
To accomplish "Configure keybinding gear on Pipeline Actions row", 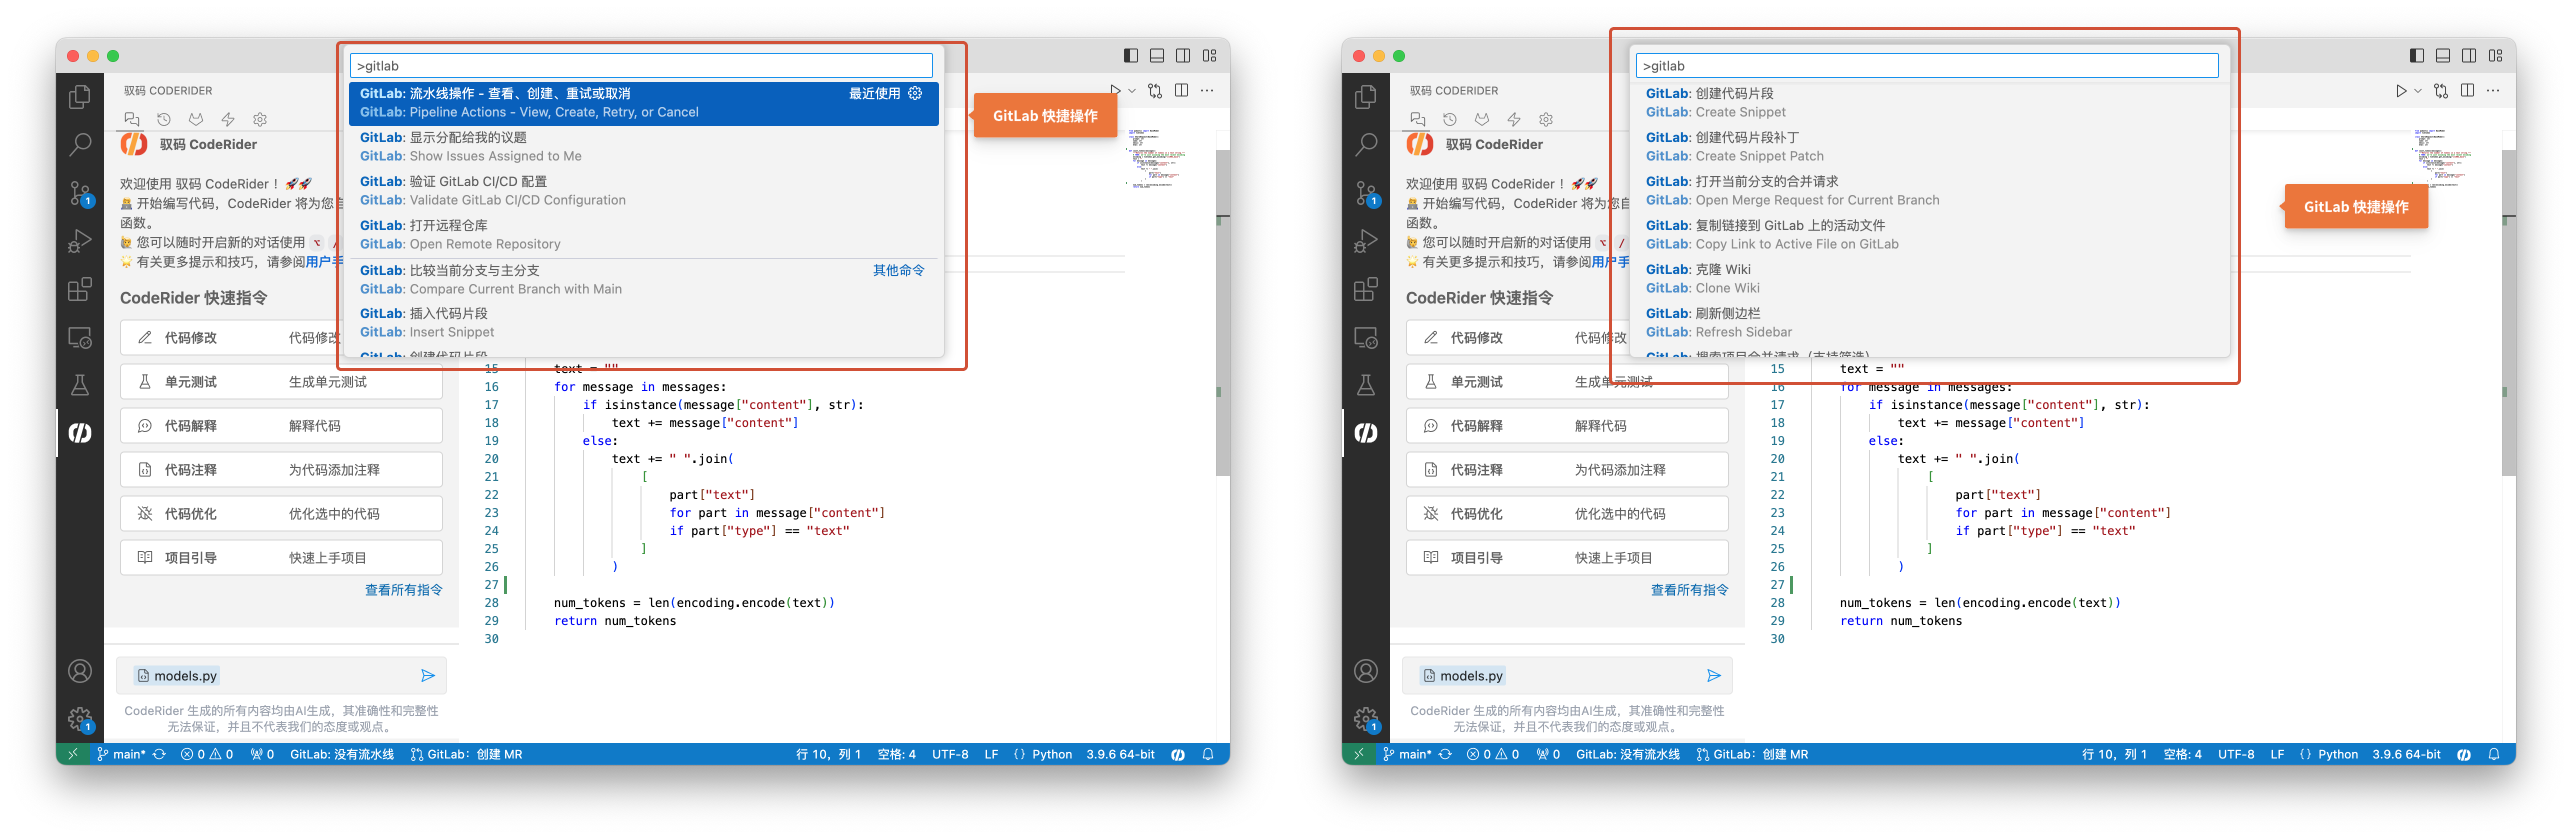I will coord(915,93).
